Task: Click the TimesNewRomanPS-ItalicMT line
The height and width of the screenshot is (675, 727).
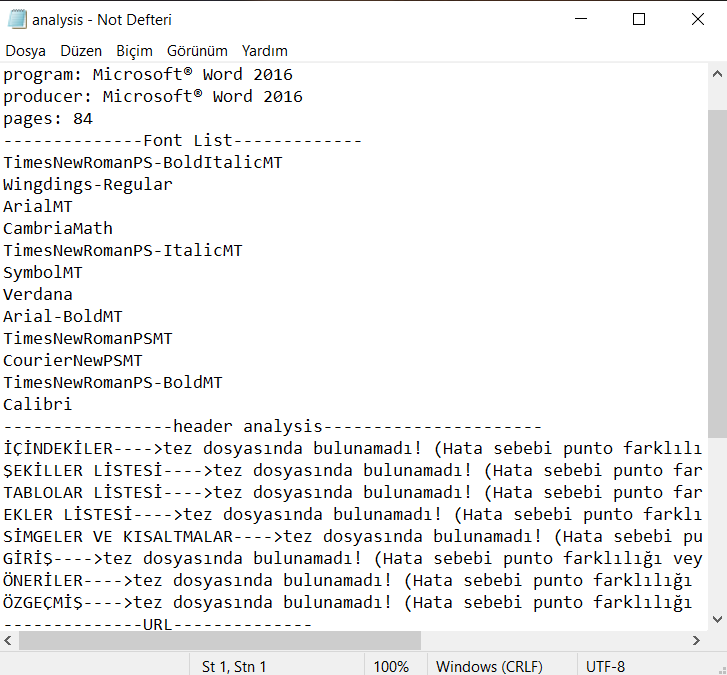Action: 123,250
